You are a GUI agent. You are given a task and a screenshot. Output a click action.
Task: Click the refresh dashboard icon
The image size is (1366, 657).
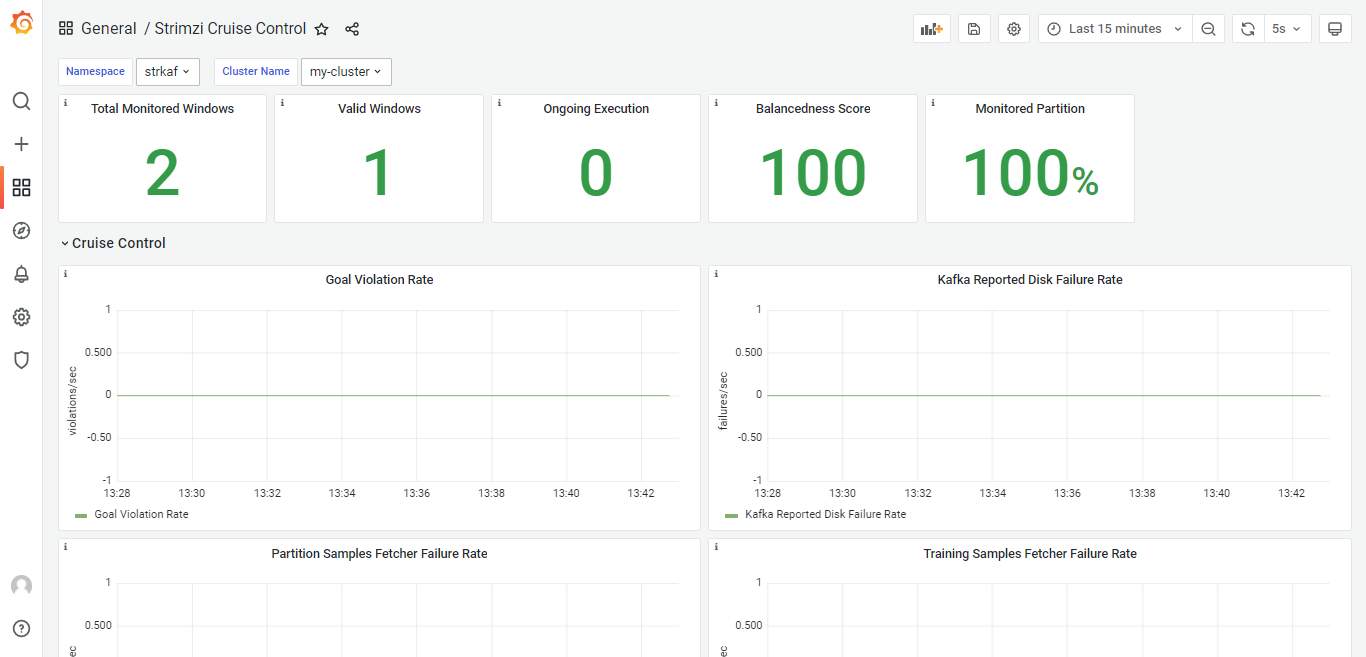pyautogui.click(x=1248, y=29)
